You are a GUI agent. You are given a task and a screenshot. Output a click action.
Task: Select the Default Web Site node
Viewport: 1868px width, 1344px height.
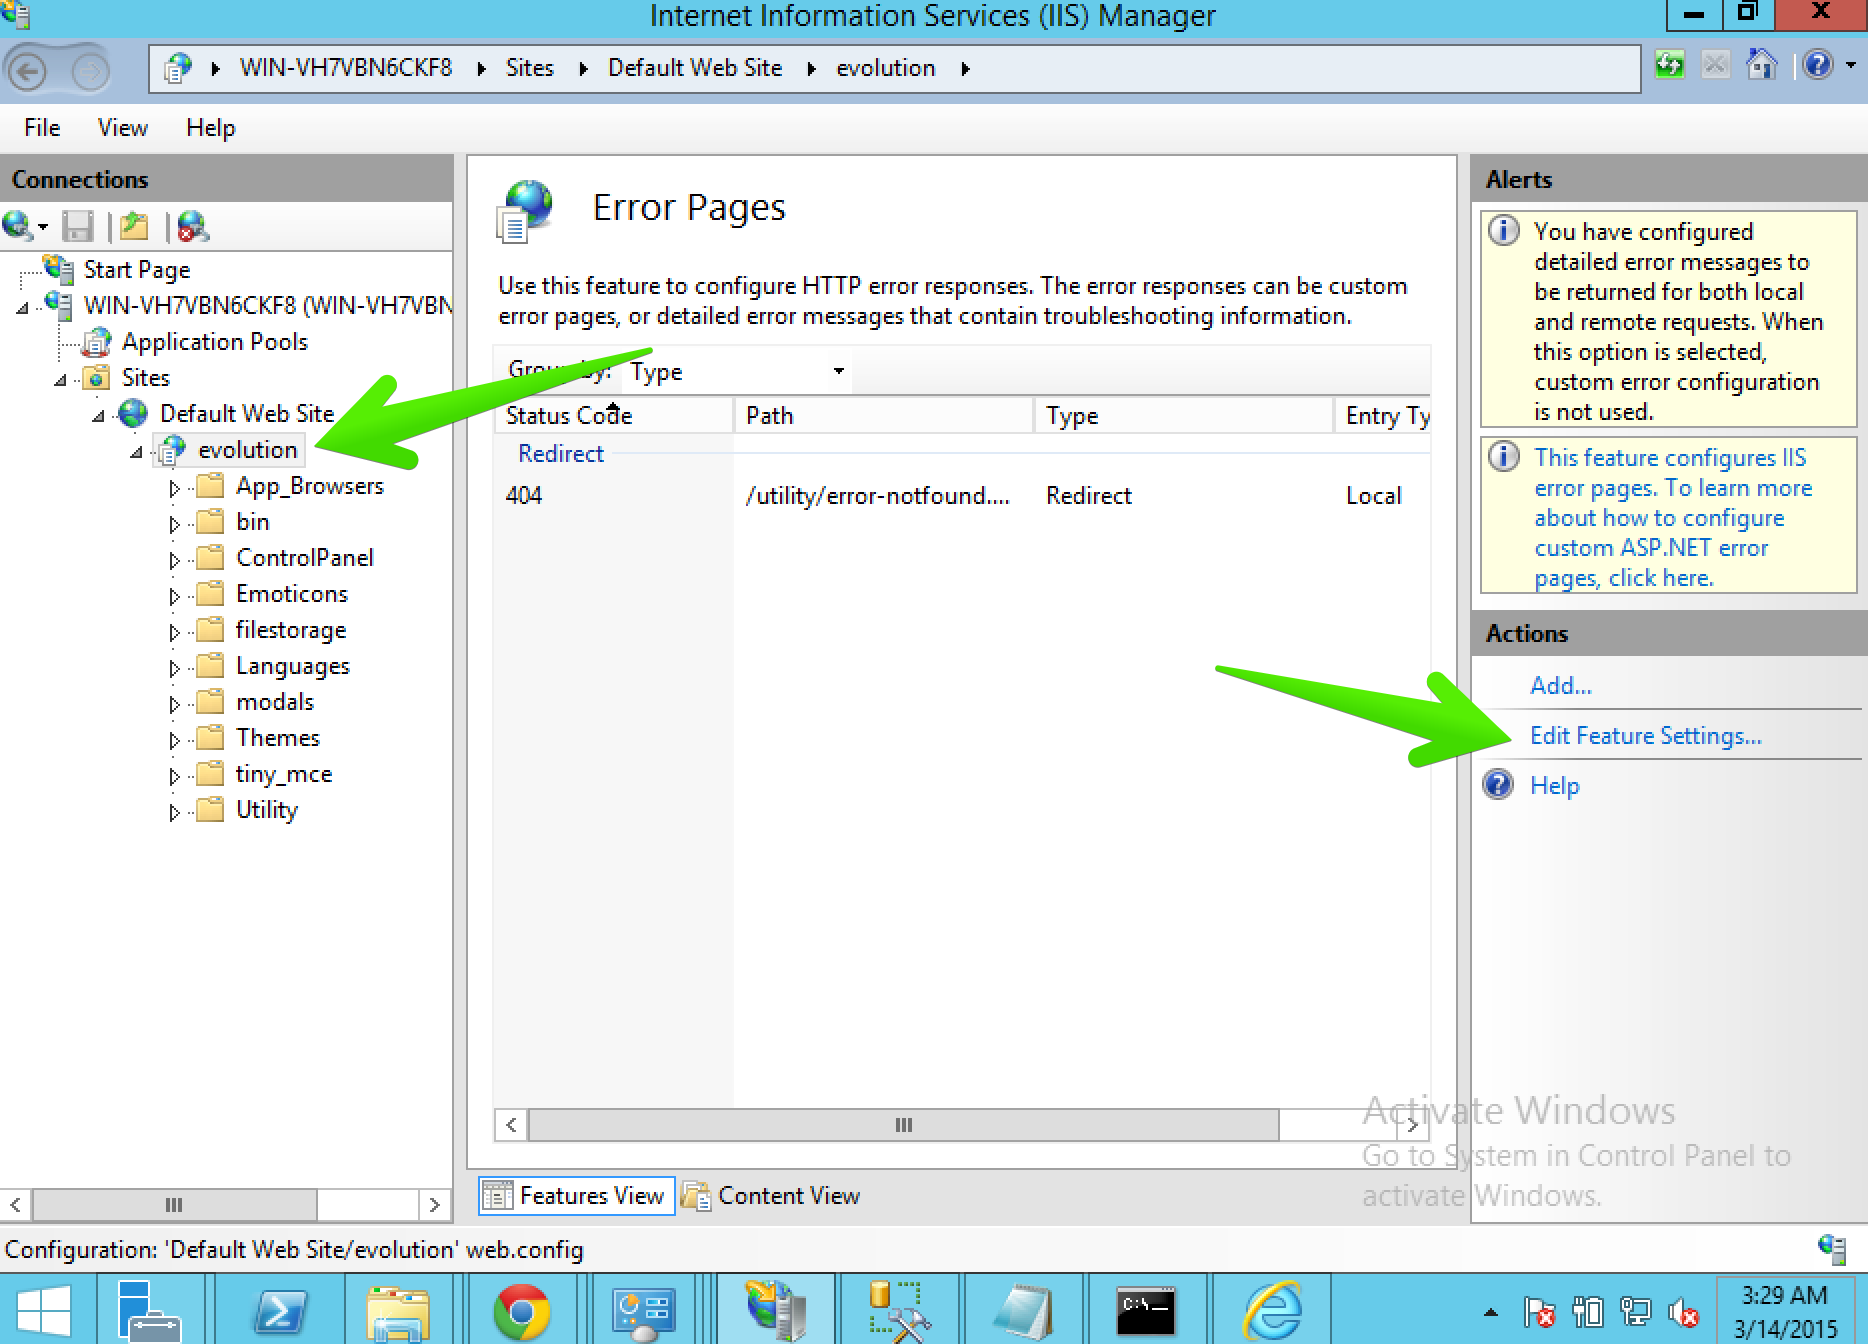pos(246,414)
